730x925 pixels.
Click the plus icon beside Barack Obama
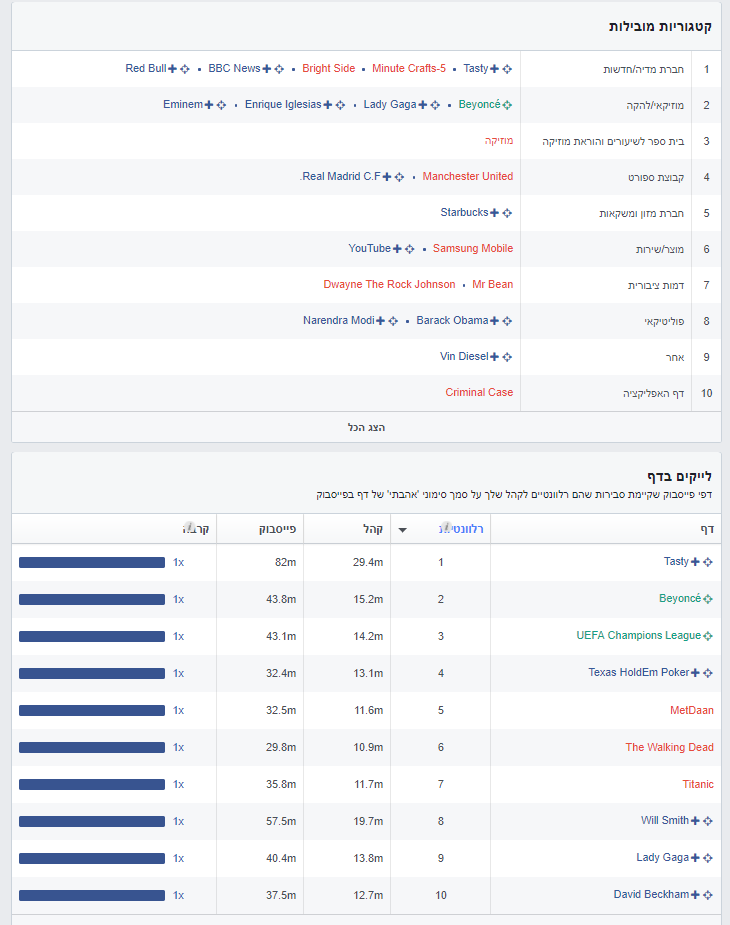[x=495, y=321]
